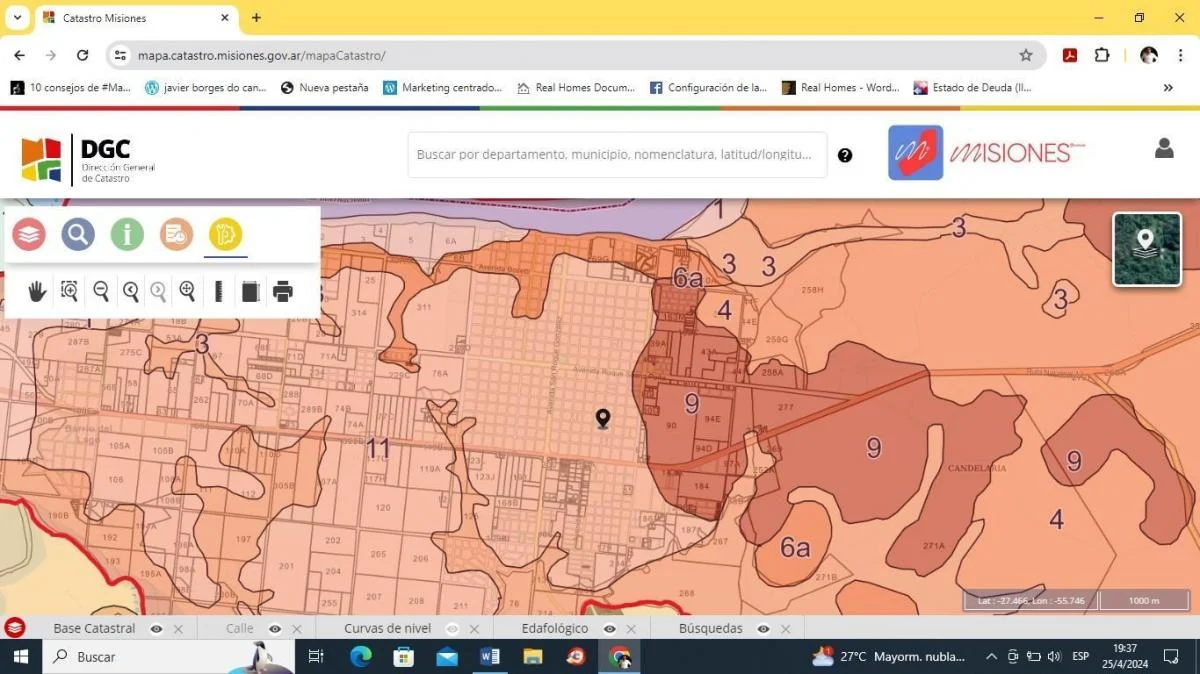Select the hand pan tool
Screen dimensions: 1200x674
(37, 291)
